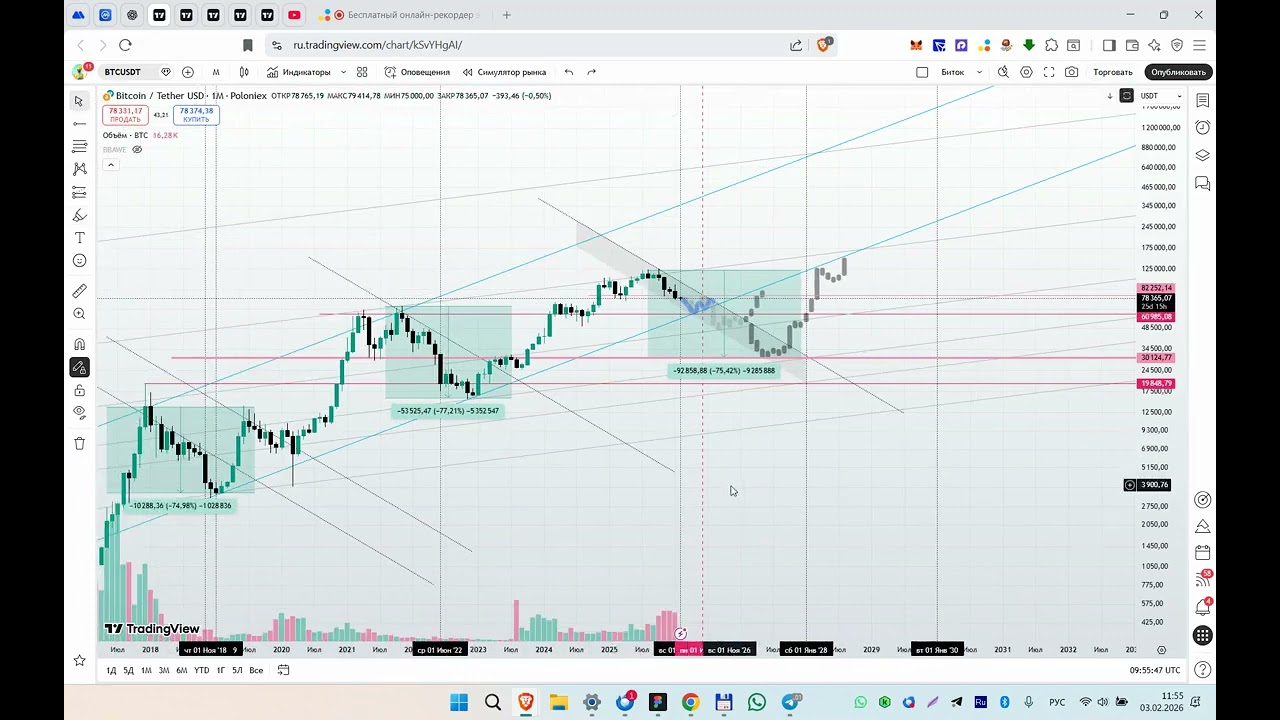Click the Оповещения alerts button
This screenshot has width=1280, height=720.
coord(417,72)
